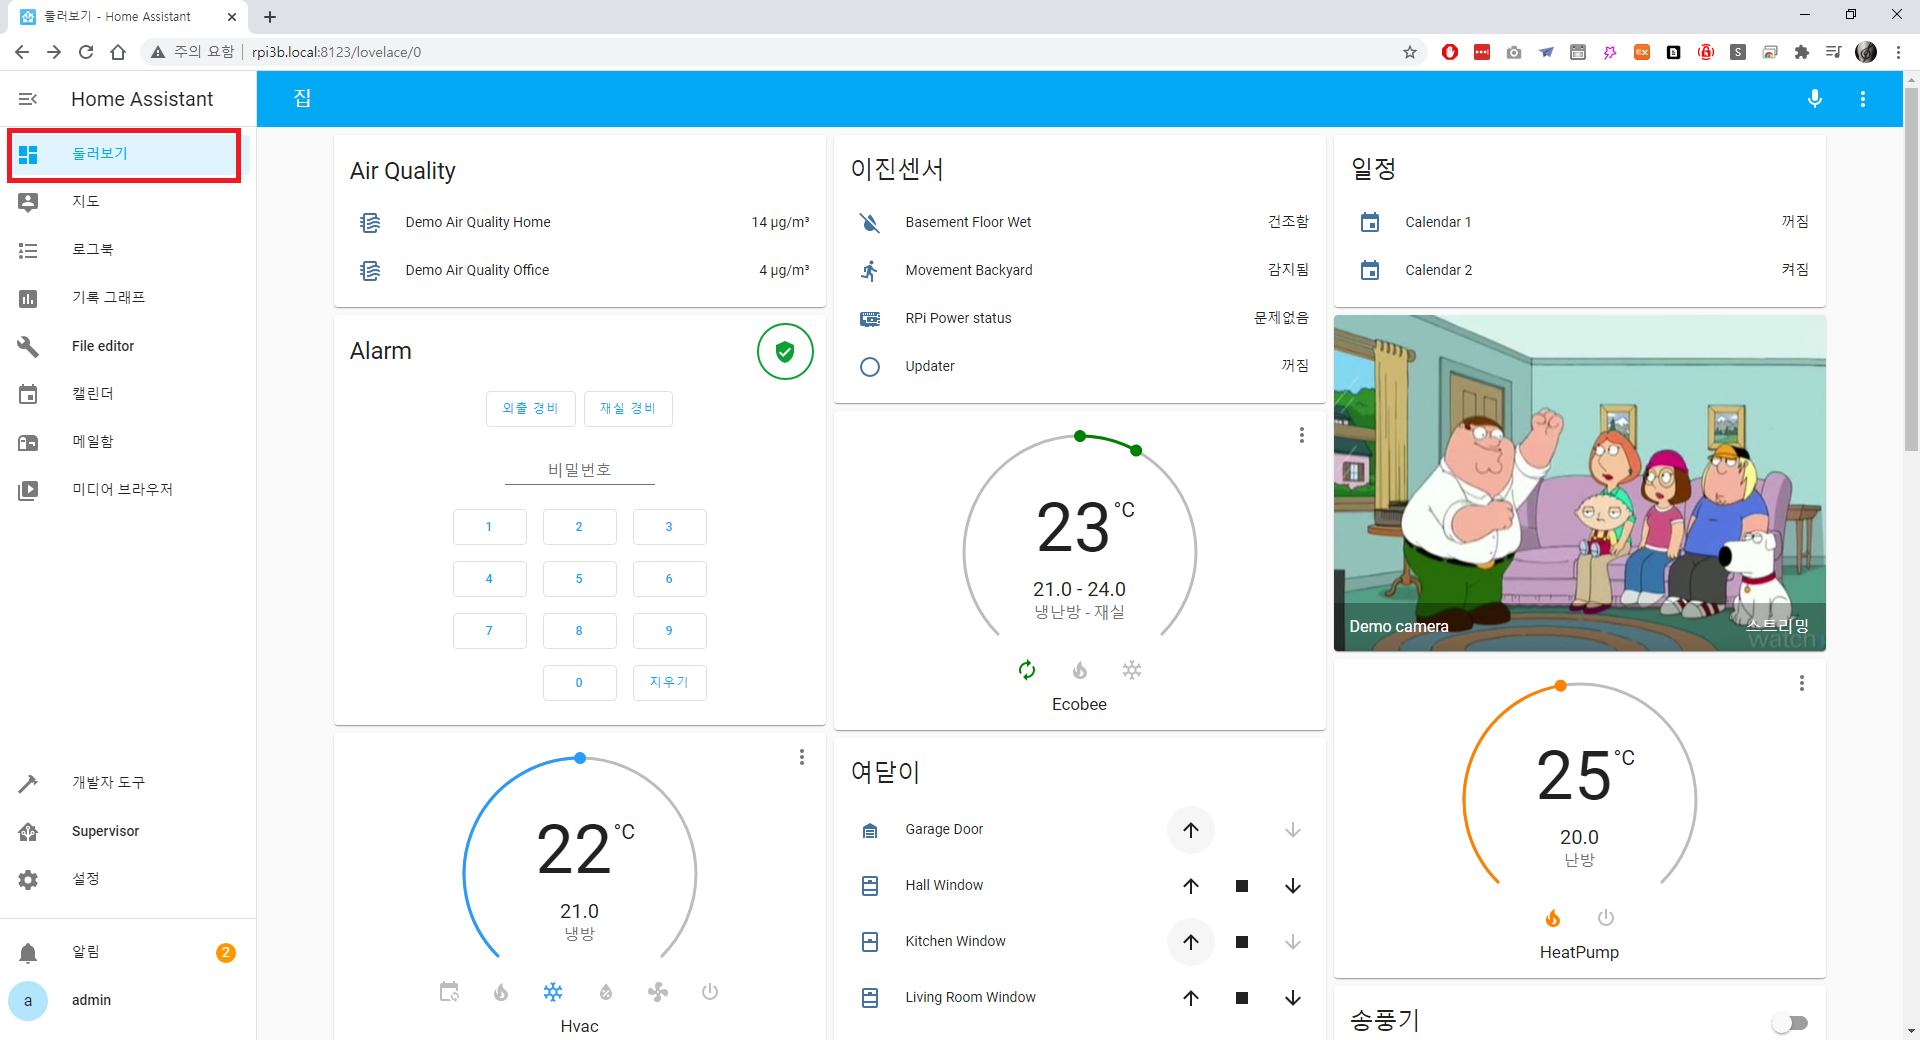Set Hvac to heat flame mode

pos(501,992)
